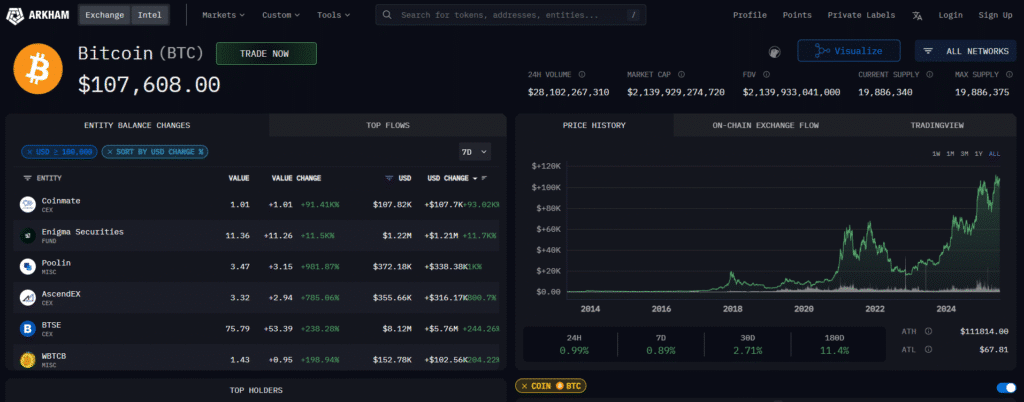Open the Custom dropdown menu
This screenshot has width=1024, height=402.
pyautogui.click(x=281, y=15)
